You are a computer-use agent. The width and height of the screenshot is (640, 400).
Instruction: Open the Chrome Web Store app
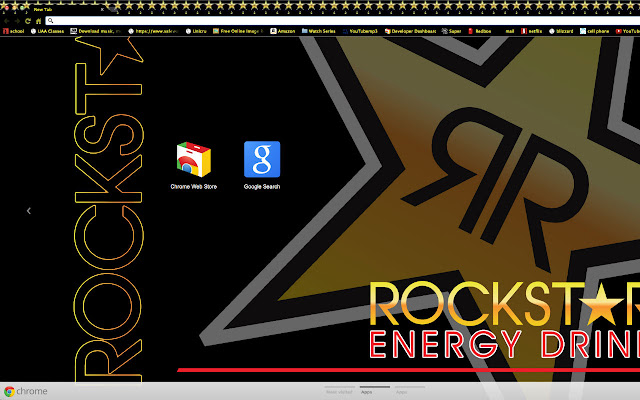193,165
